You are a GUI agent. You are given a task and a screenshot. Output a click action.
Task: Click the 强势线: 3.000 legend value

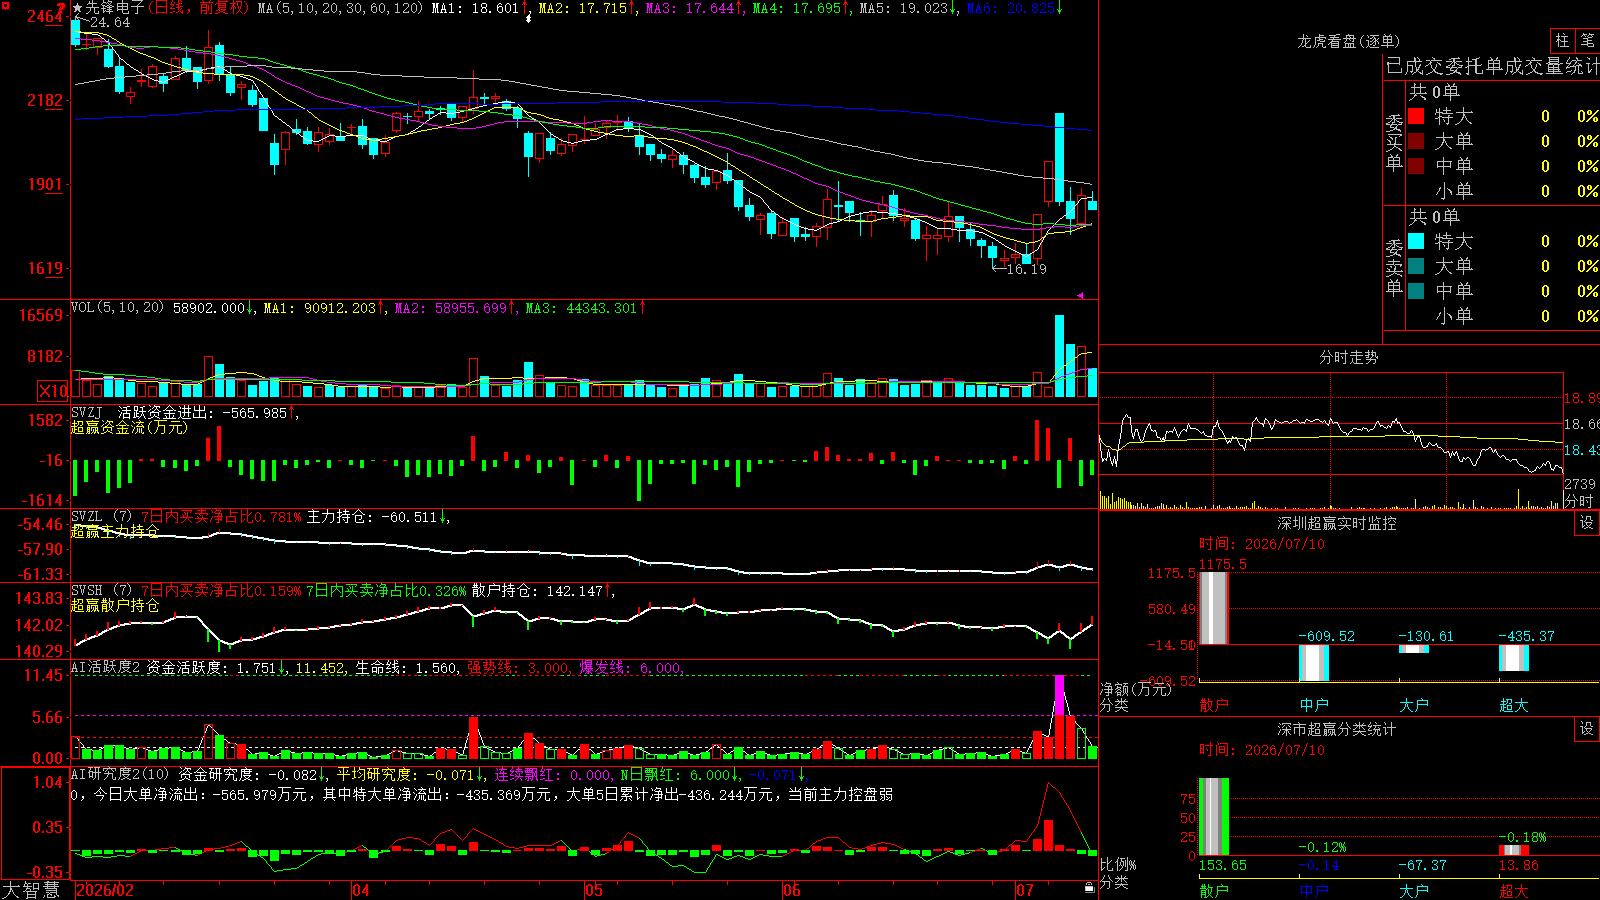[x=518, y=668]
